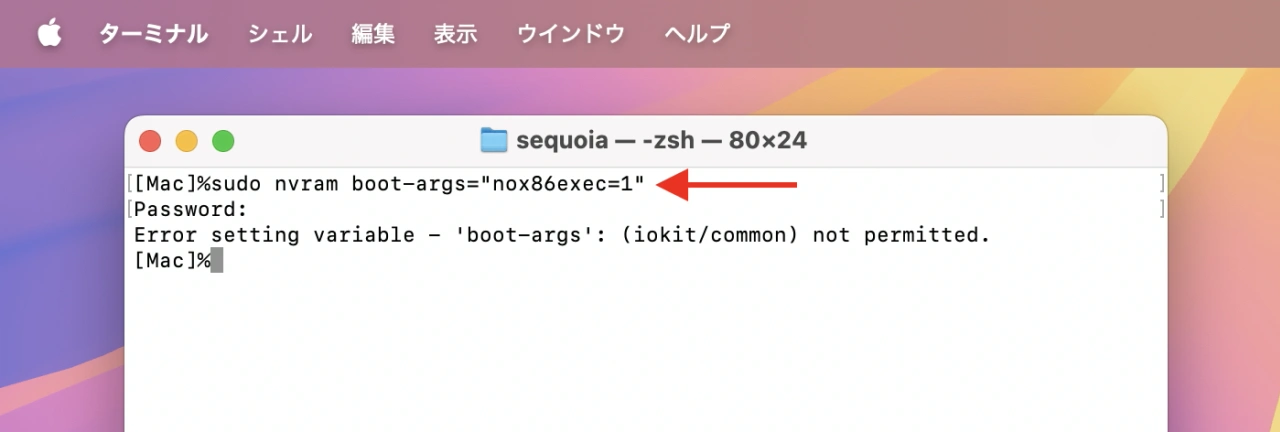Close the Terminal window with the red button

click(x=150, y=141)
